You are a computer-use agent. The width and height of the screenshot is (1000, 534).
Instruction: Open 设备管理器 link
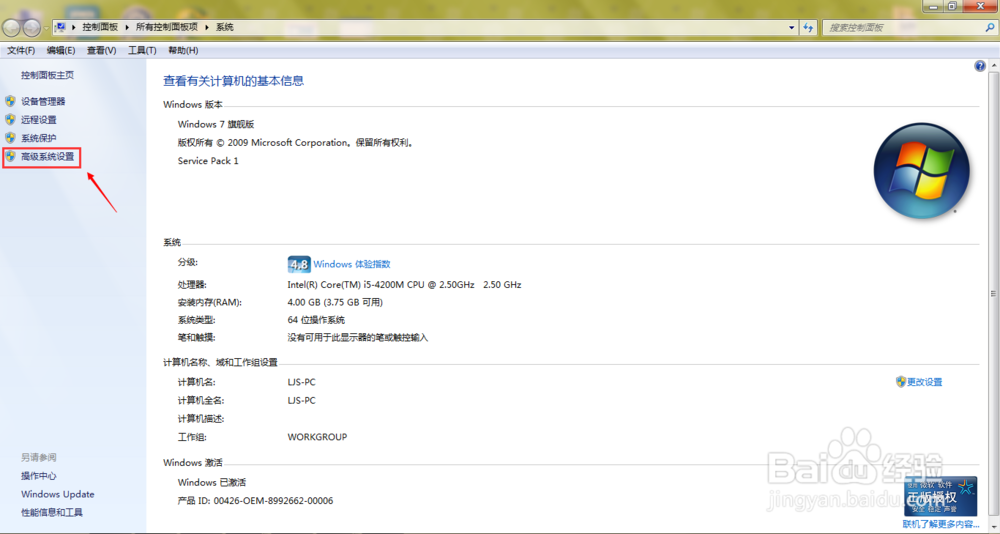43,101
